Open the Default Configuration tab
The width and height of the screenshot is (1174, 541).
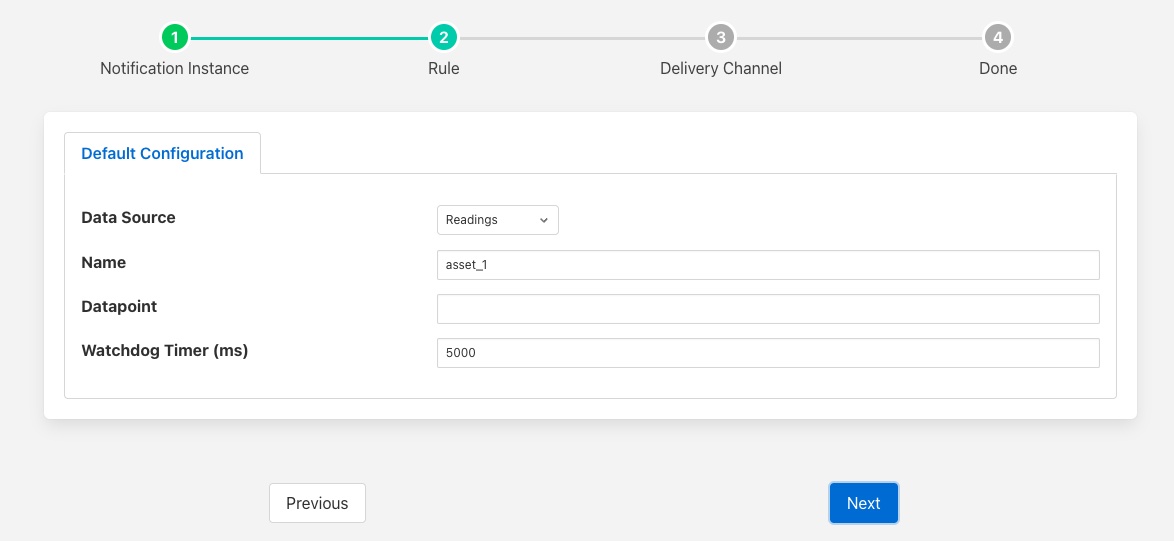(162, 154)
